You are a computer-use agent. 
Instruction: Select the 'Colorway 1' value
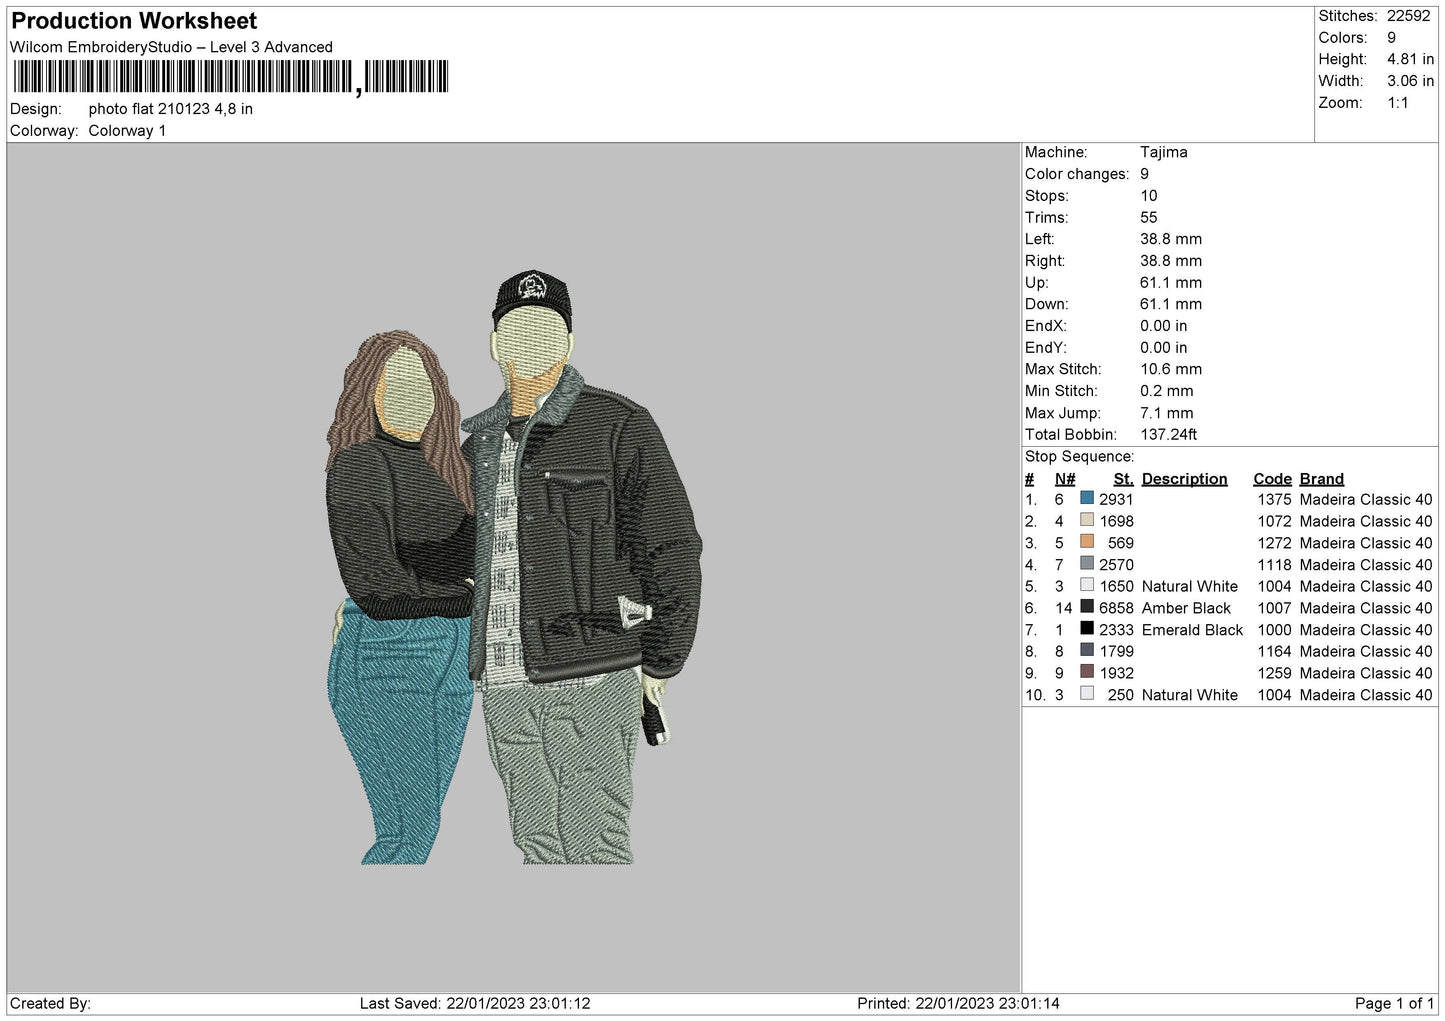point(128,131)
